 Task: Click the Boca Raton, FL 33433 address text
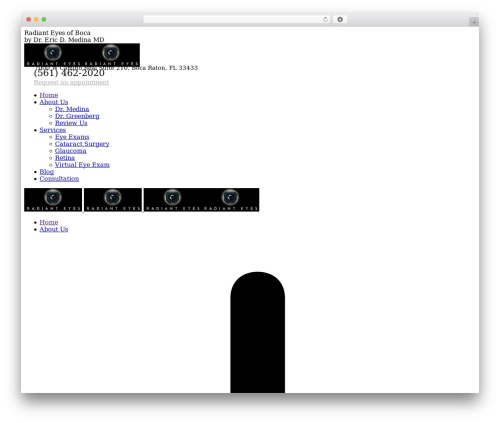pos(165,68)
